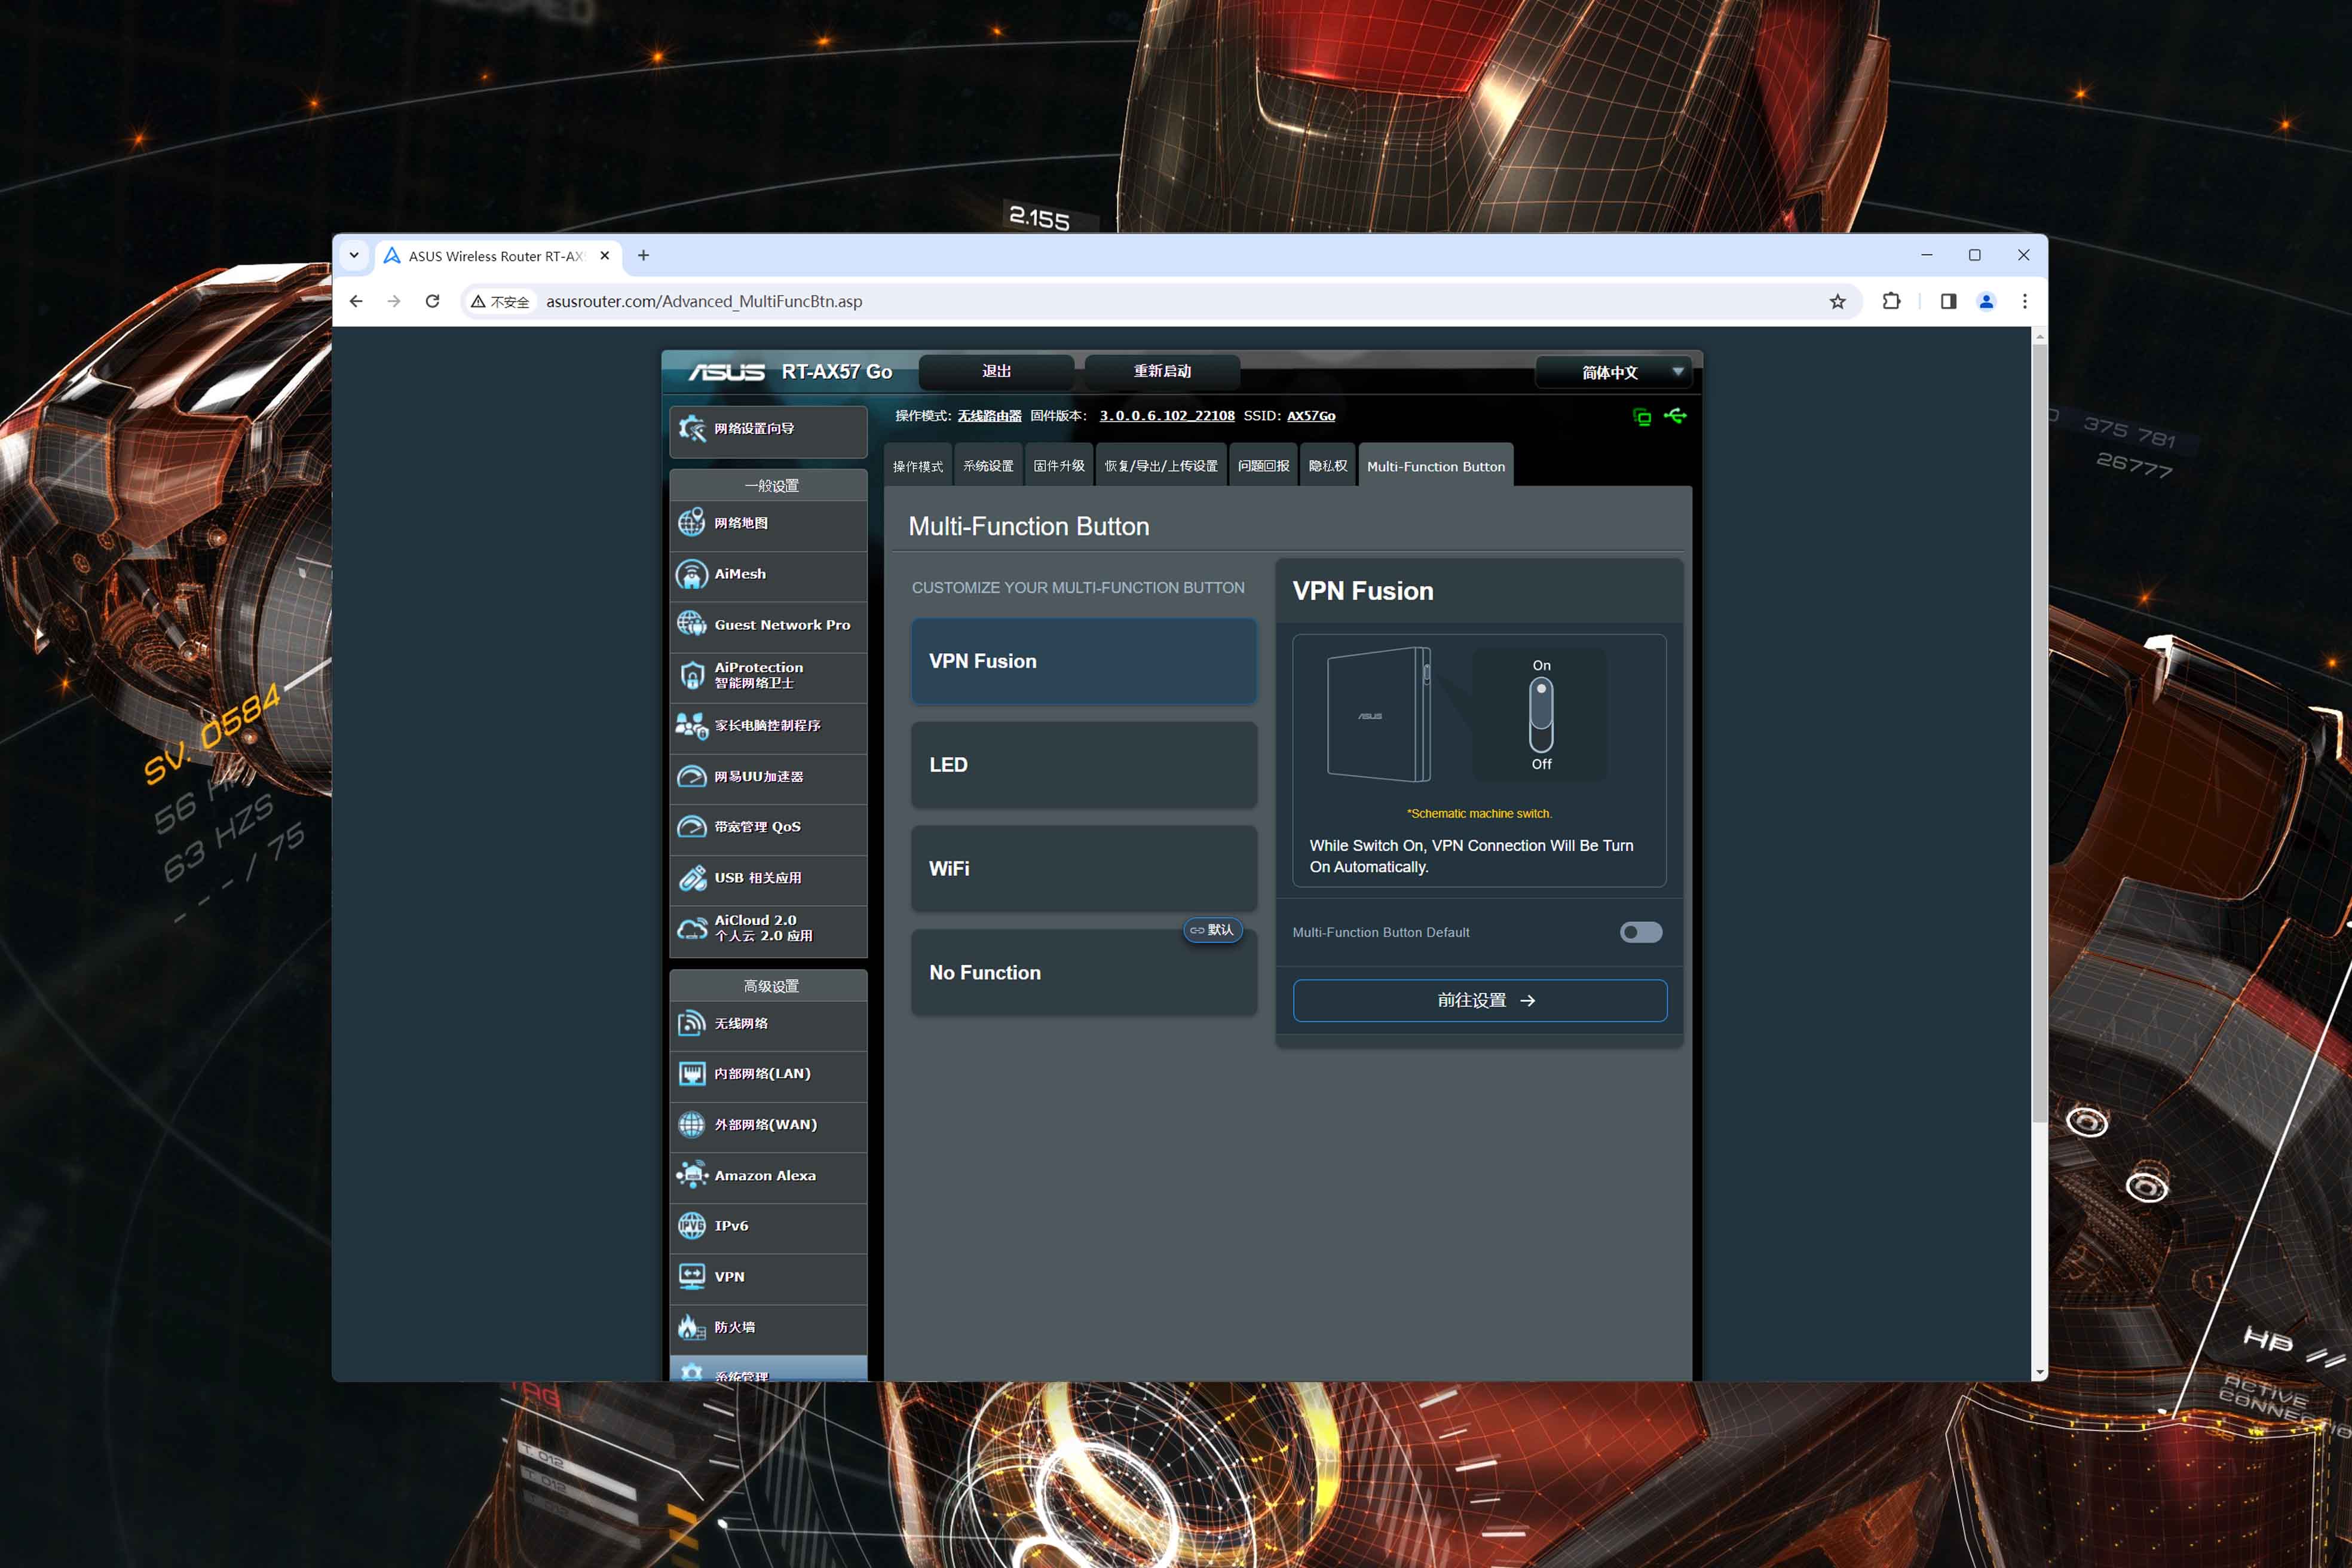Screen dimensions: 2352x1568
Task: Switch to the 恢复/导出/上传设置 tab
Action: click(x=1161, y=466)
